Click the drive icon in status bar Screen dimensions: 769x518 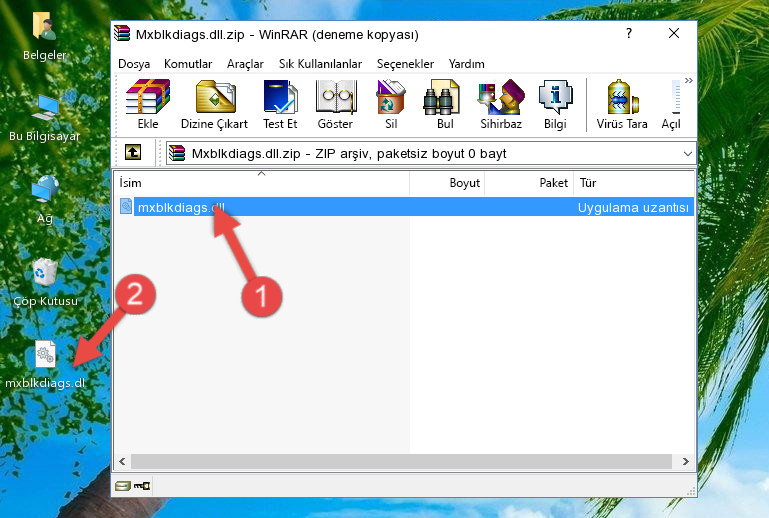coord(123,486)
